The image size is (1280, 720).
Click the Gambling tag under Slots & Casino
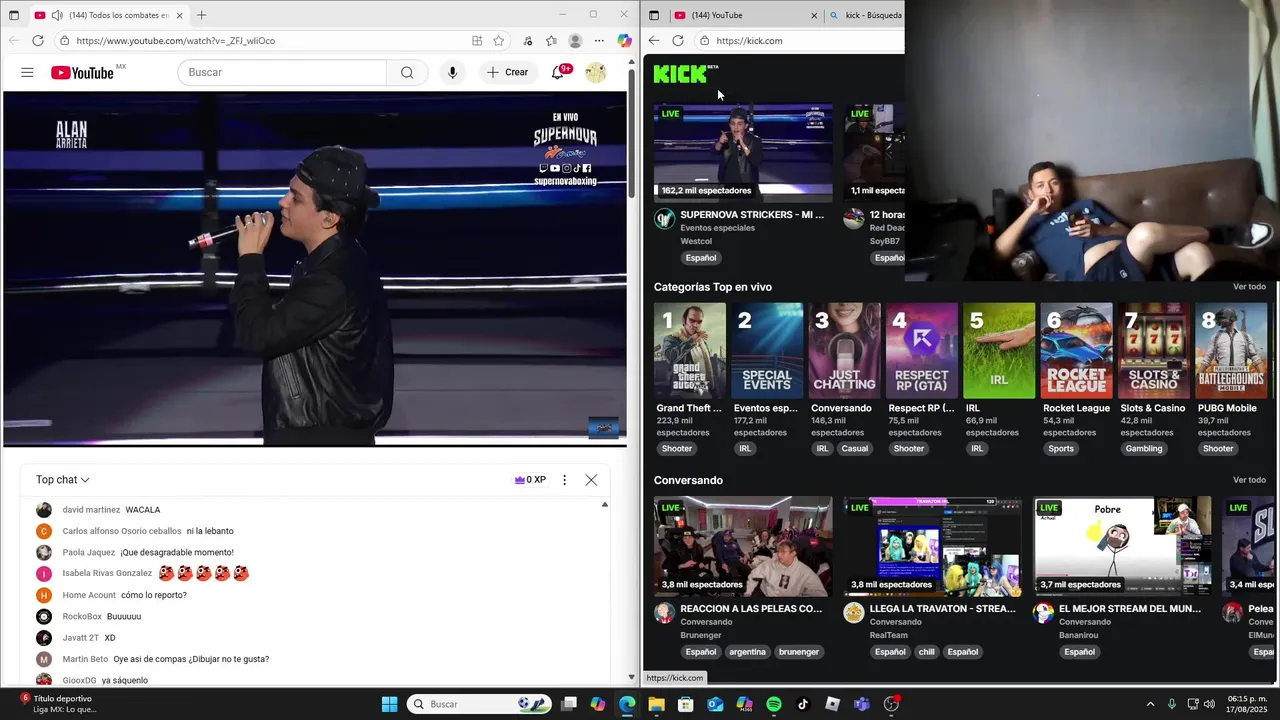[x=1144, y=449]
